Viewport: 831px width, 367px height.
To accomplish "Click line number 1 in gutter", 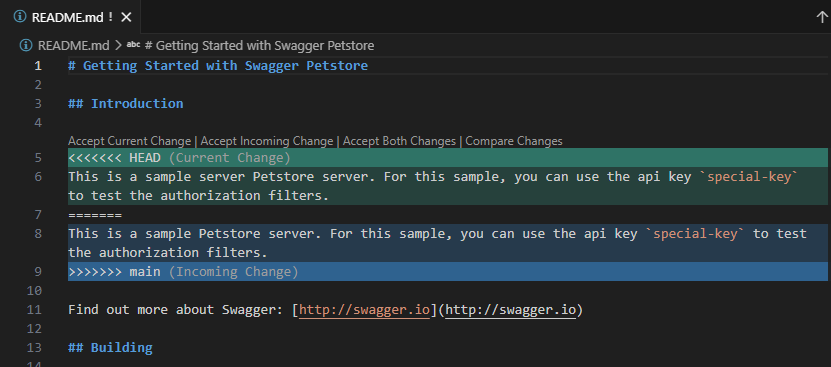I will pos(38,66).
